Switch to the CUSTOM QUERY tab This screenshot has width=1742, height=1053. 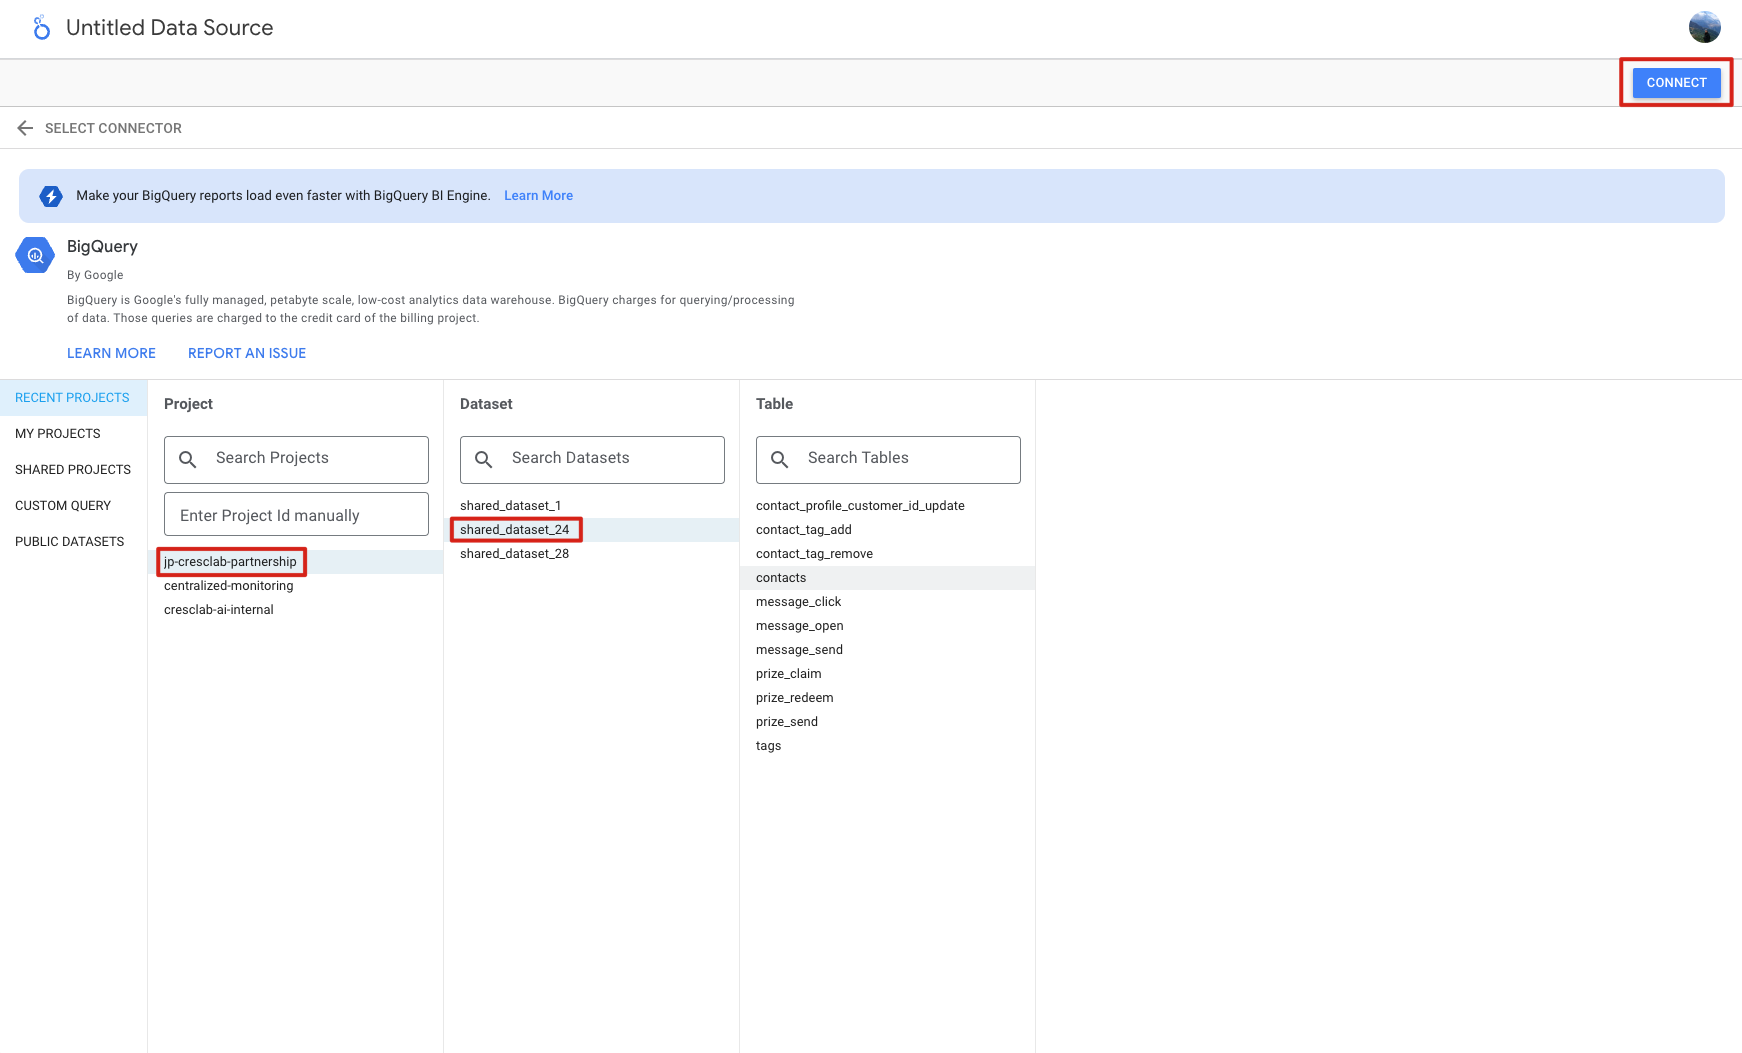click(73, 506)
